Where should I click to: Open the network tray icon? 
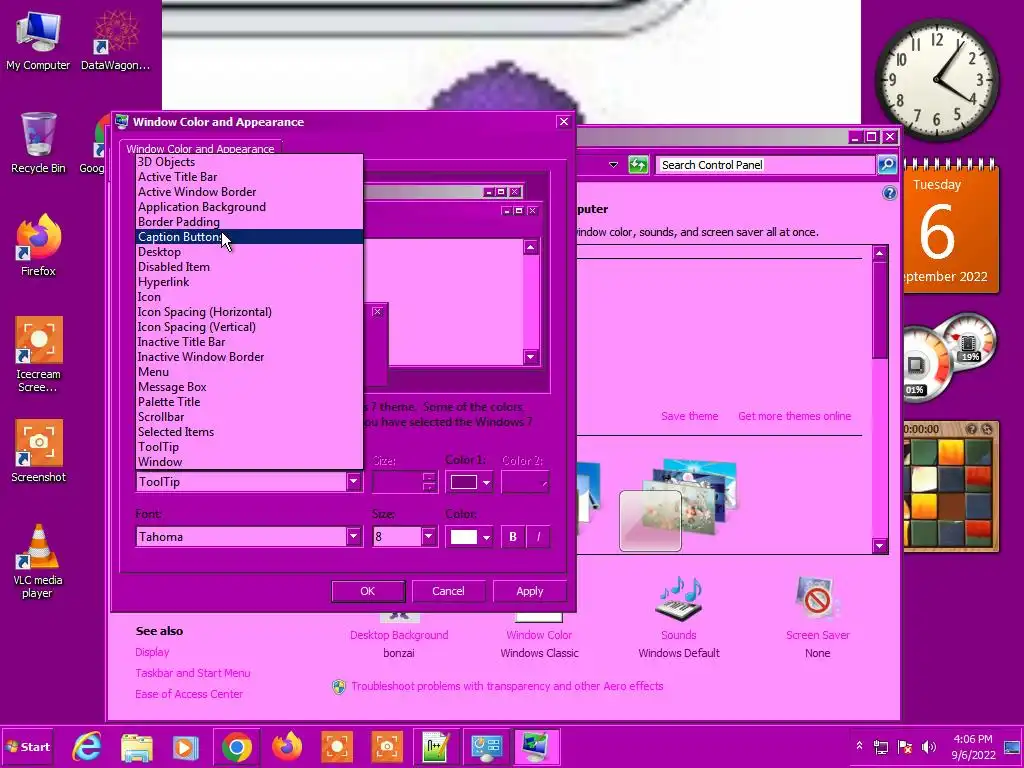click(881, 746)
